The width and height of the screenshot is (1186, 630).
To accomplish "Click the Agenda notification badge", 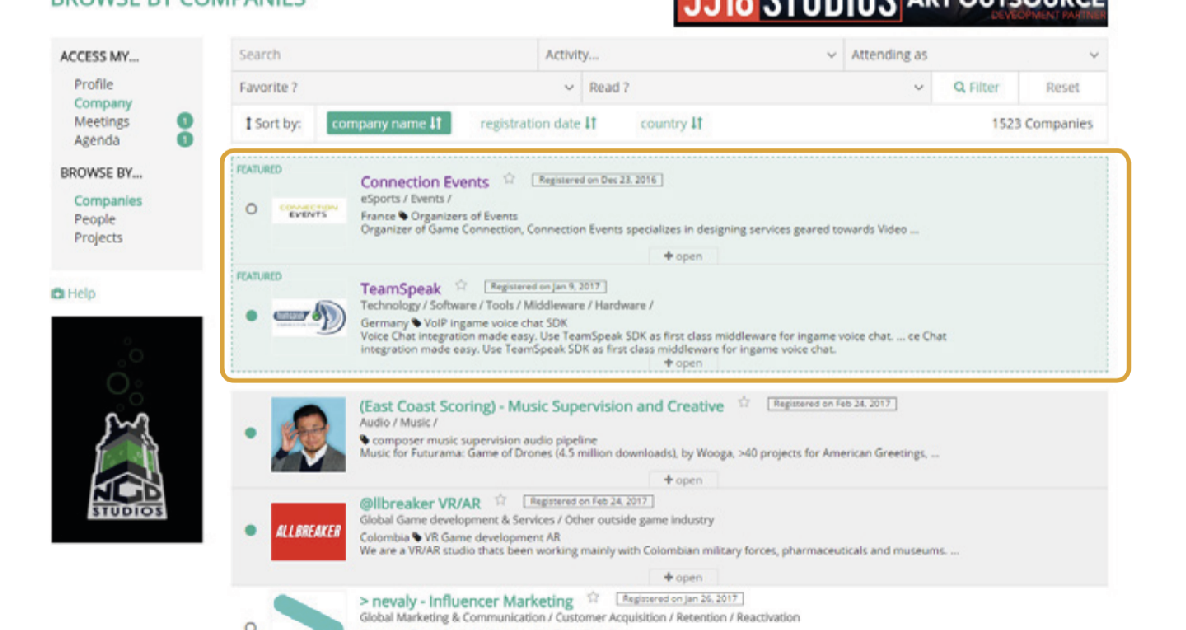I will [x=185, y=140].
